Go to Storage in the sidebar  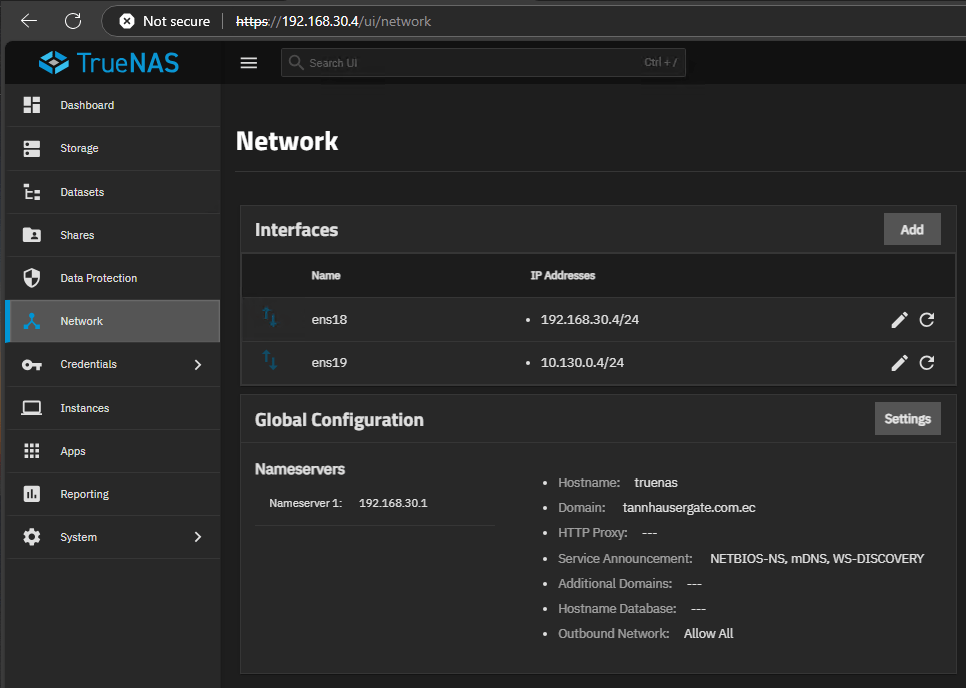79,148
